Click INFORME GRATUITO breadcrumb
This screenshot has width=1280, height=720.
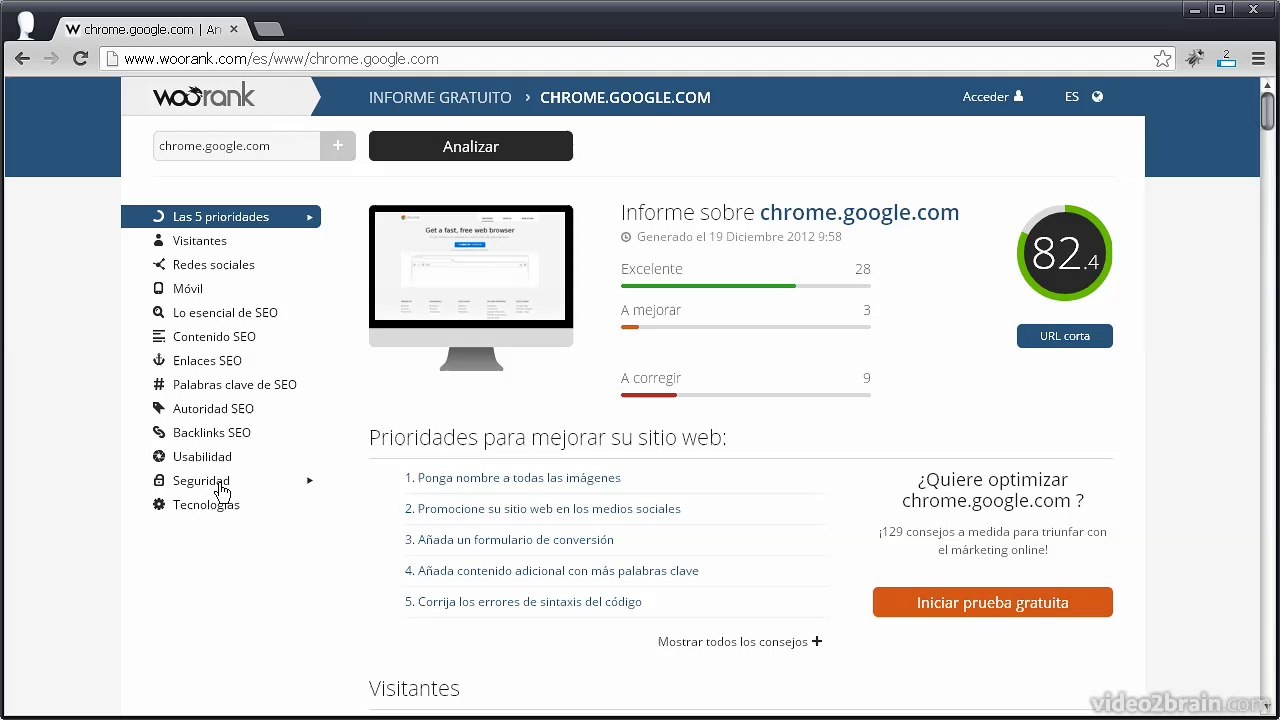pos(440,97)
